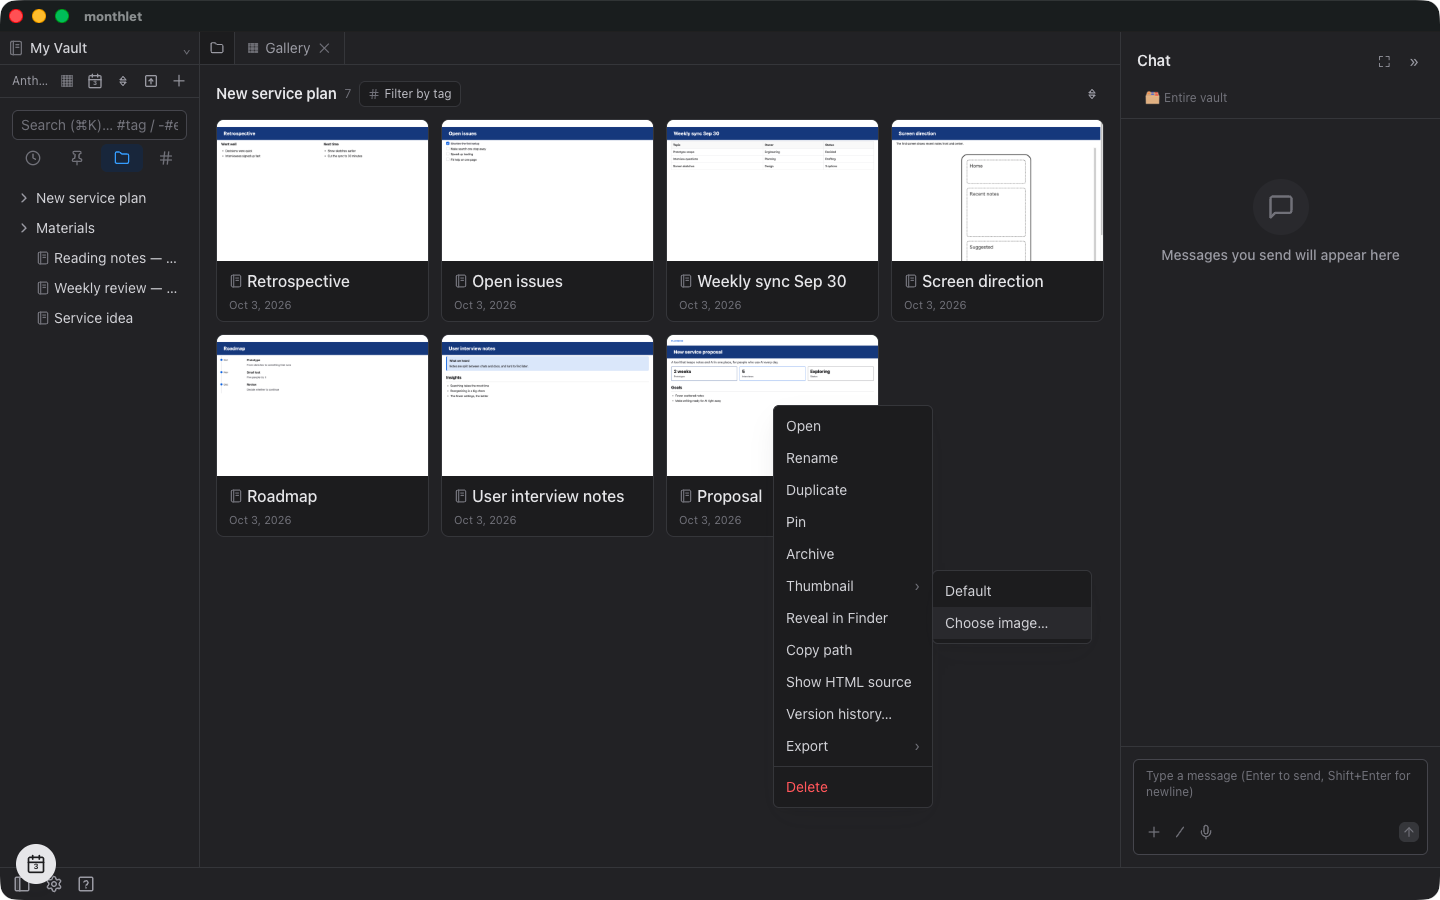Collapse the Chat panel with the double chevron

(x=1414, y=62)
